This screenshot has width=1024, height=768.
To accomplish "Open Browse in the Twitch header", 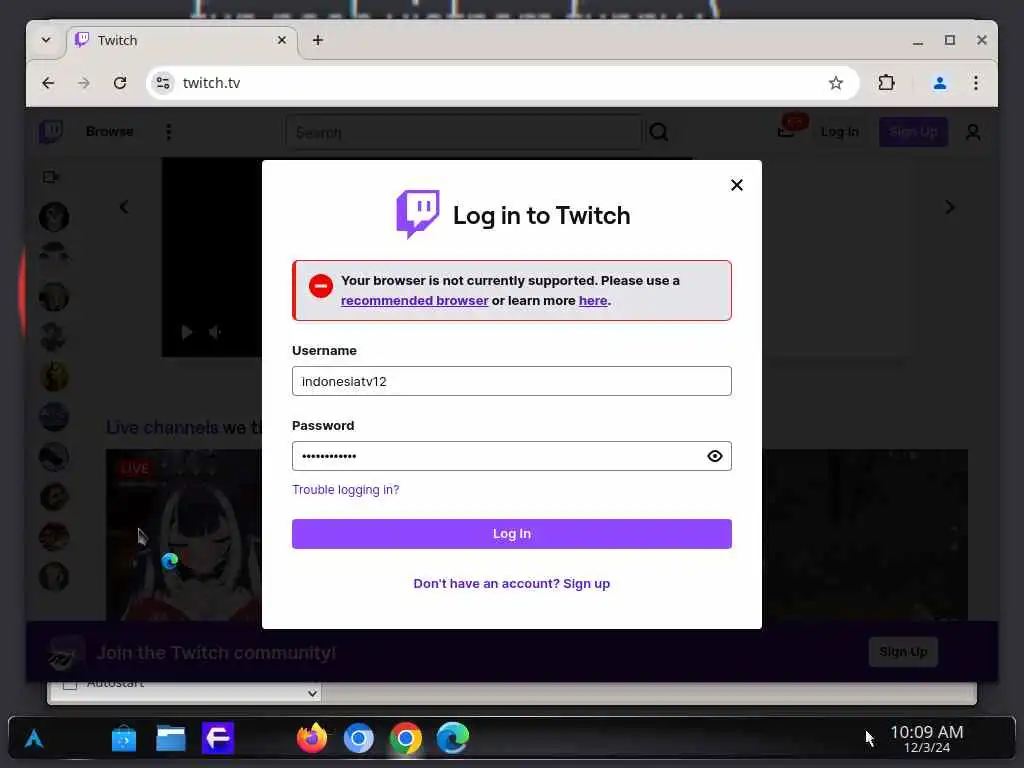I will tap(110, 131).
